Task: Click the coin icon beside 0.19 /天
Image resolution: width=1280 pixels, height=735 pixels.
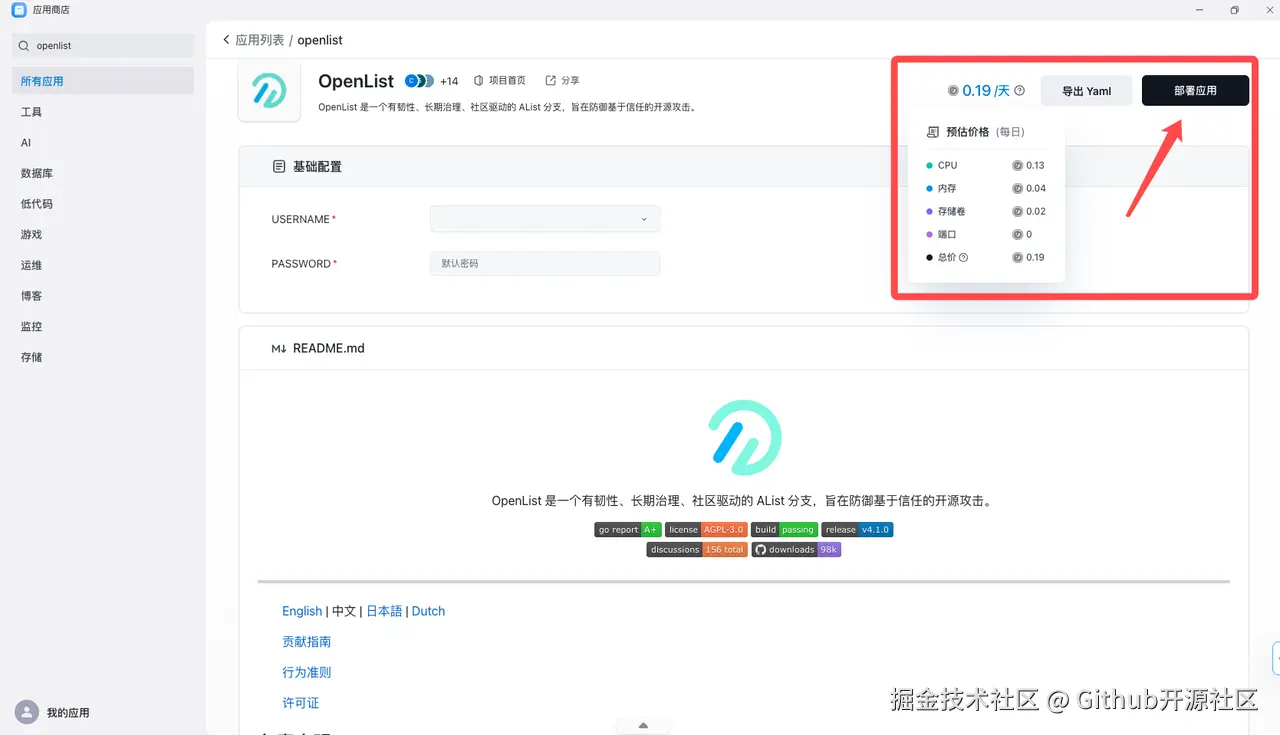Action: (x=953, y=91)
